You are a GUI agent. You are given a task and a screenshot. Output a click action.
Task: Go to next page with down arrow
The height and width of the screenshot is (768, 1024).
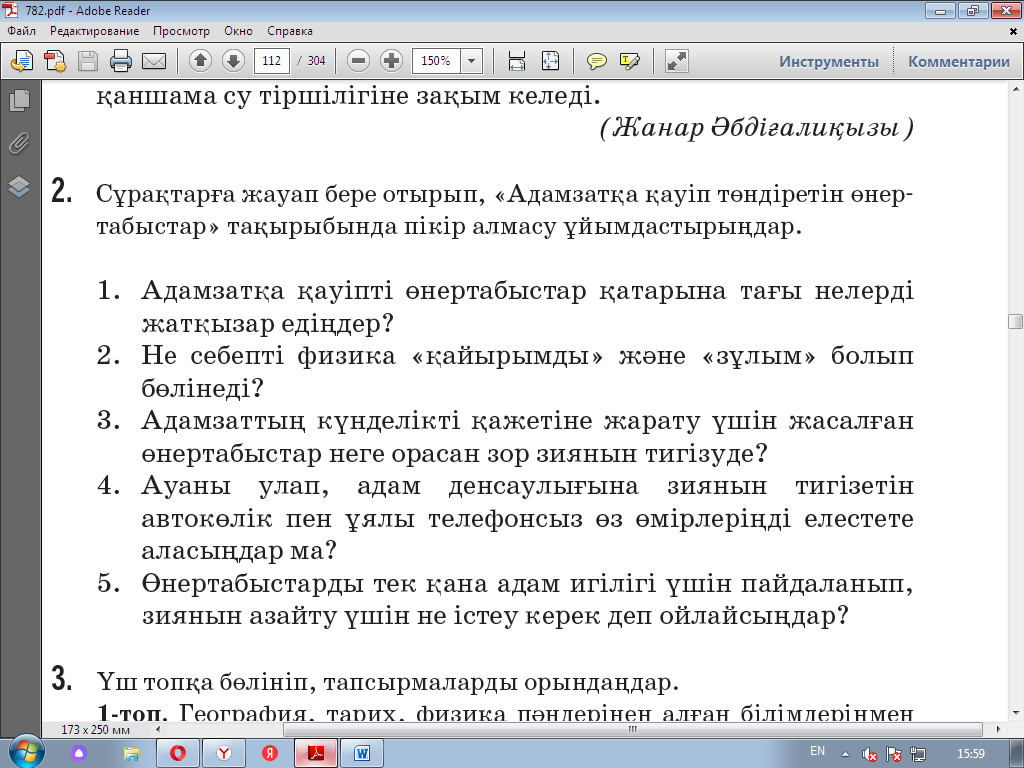(233, 61)
